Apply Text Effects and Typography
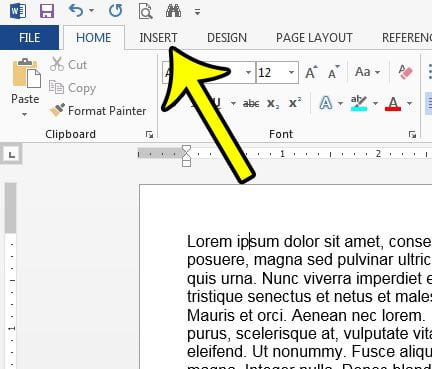The image size is (432, 369). point(326,103)
